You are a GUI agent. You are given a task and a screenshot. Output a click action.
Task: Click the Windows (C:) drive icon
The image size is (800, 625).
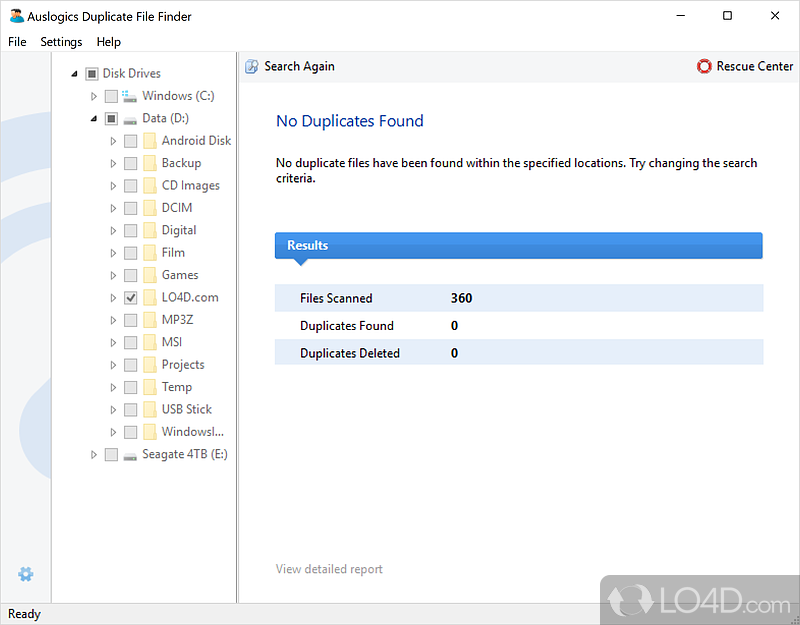pyautogui.click(x=130, y=96)
